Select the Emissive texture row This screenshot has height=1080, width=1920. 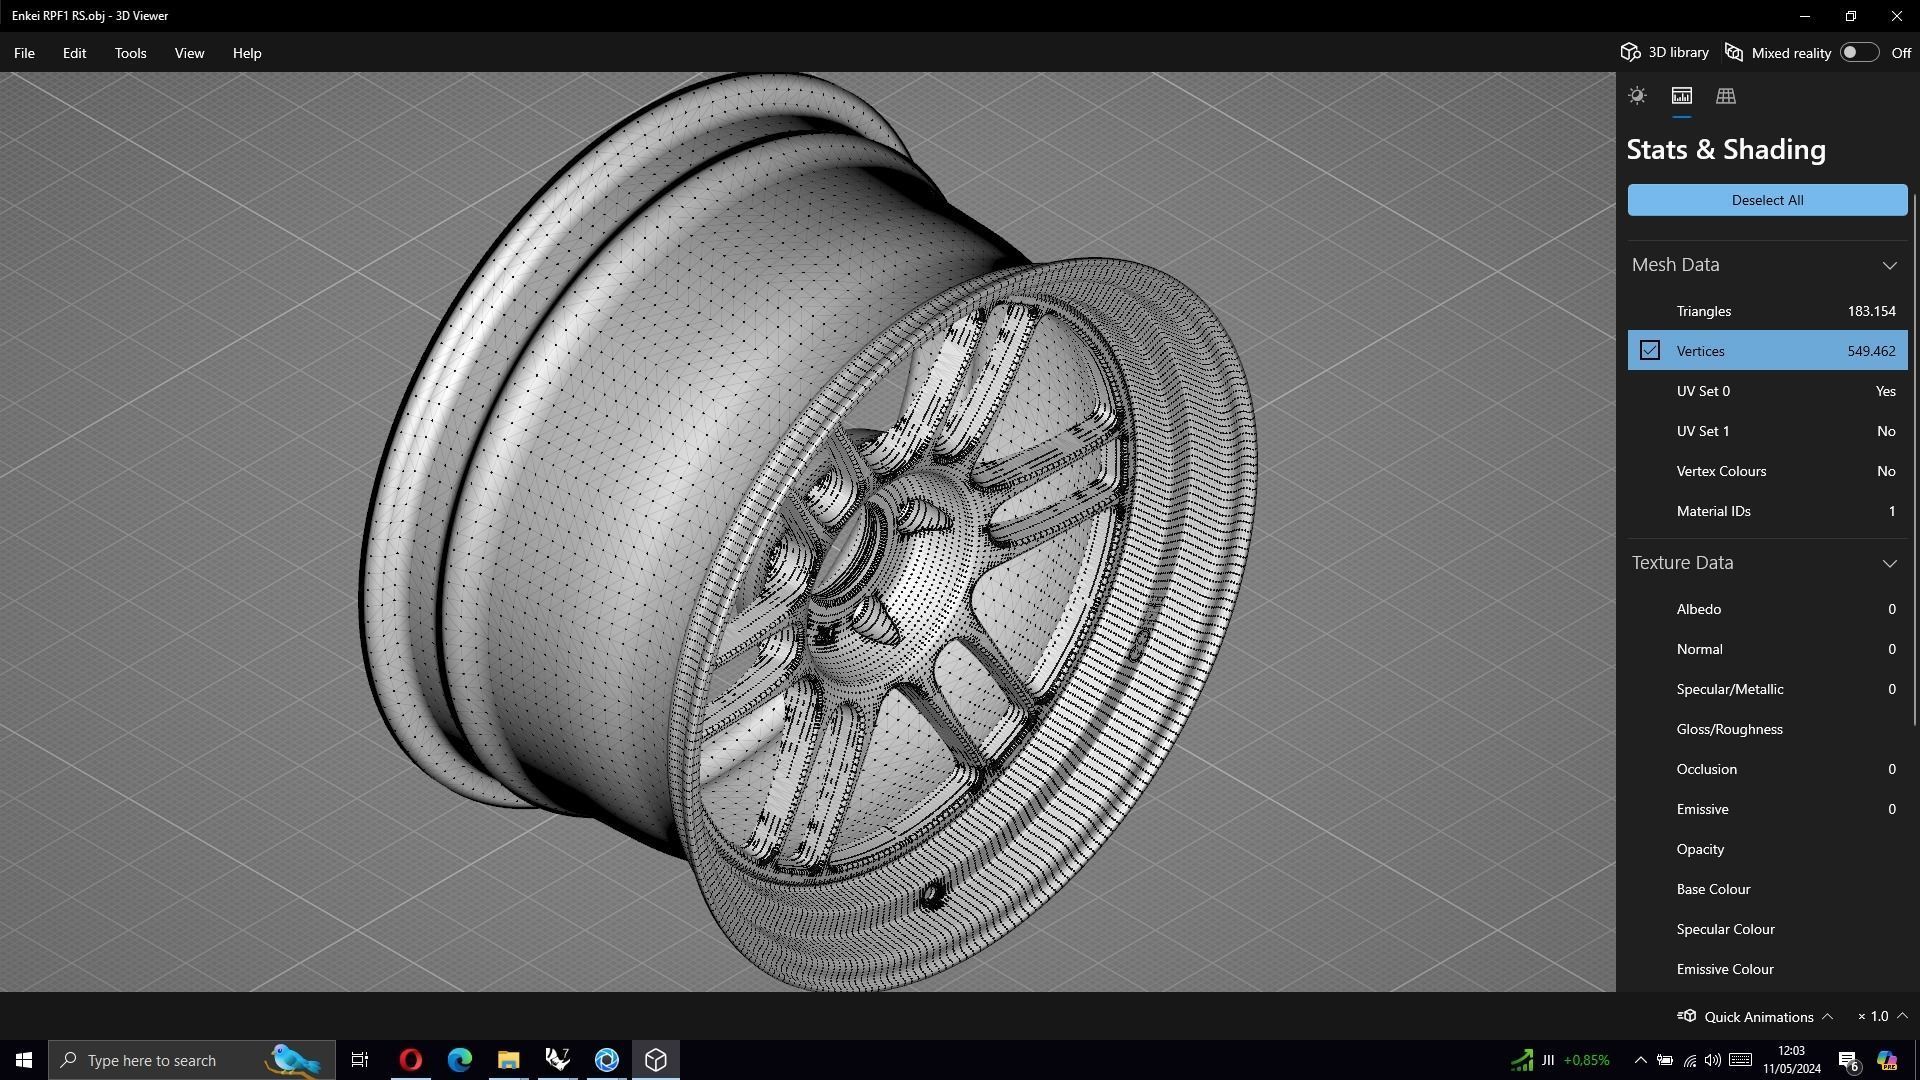1767,809
